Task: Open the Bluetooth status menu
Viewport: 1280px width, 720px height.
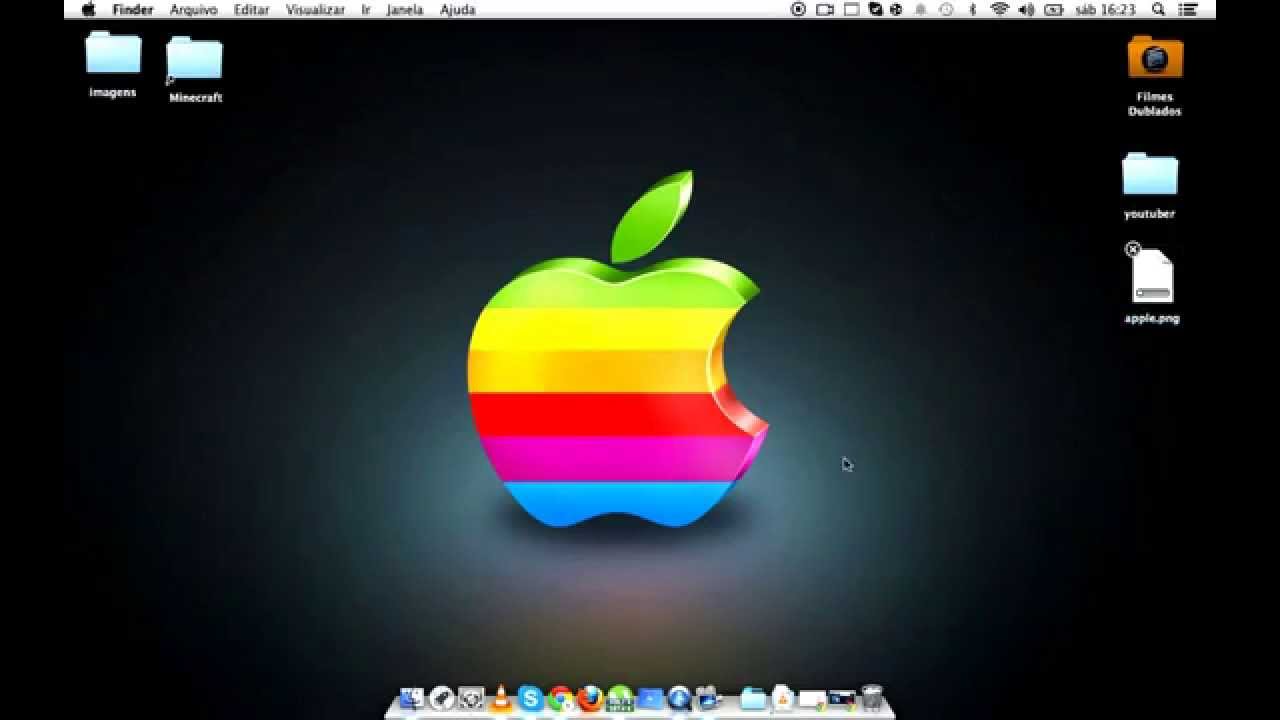Action: [972, 9]
